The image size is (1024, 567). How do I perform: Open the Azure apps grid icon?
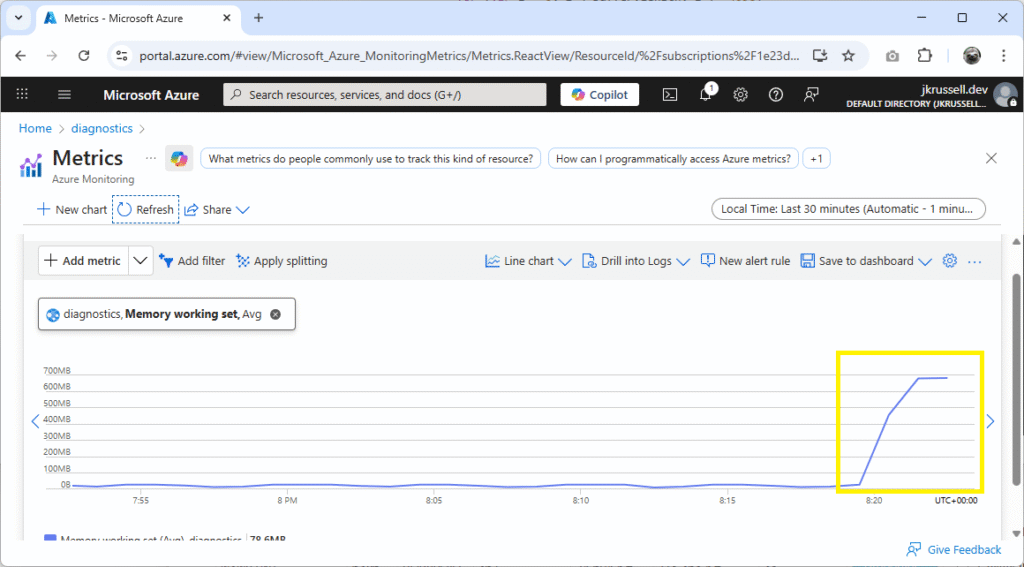tap(22, 94)
